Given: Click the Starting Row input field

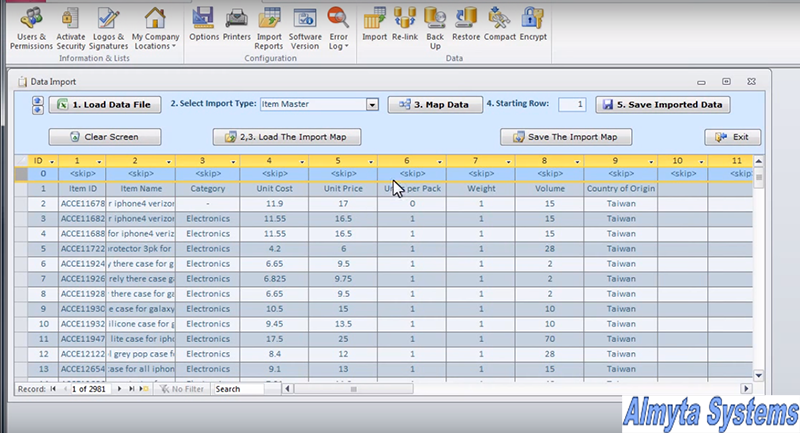Looking at the screenshot, I should [x=572, y=104].
